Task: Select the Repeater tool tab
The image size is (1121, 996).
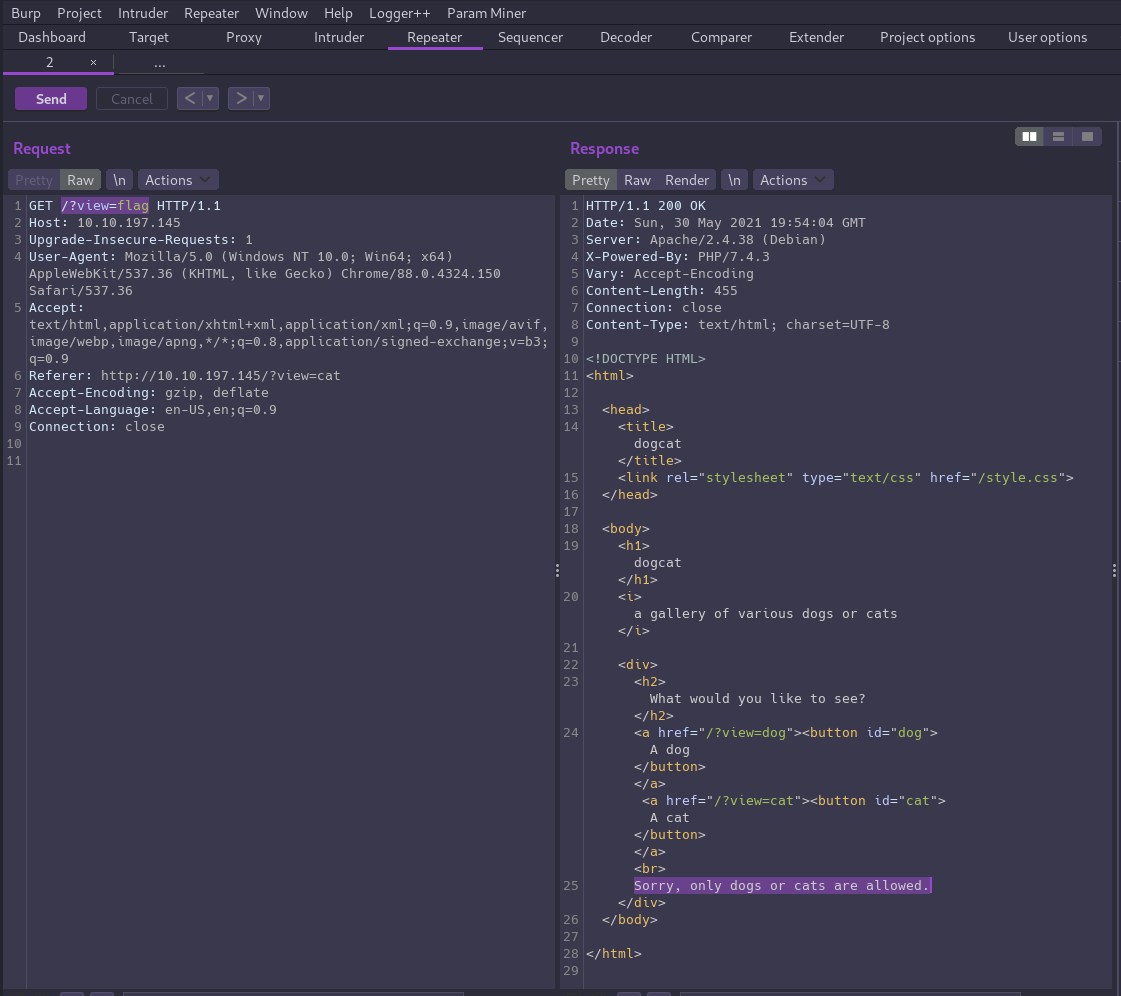Action: click(435, 37)
